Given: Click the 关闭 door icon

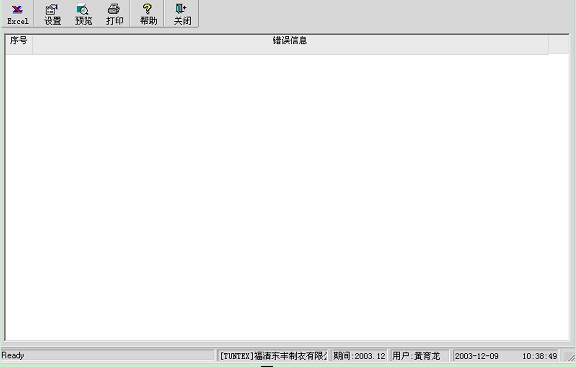Looking at the screenshot, I should point(181,9).
